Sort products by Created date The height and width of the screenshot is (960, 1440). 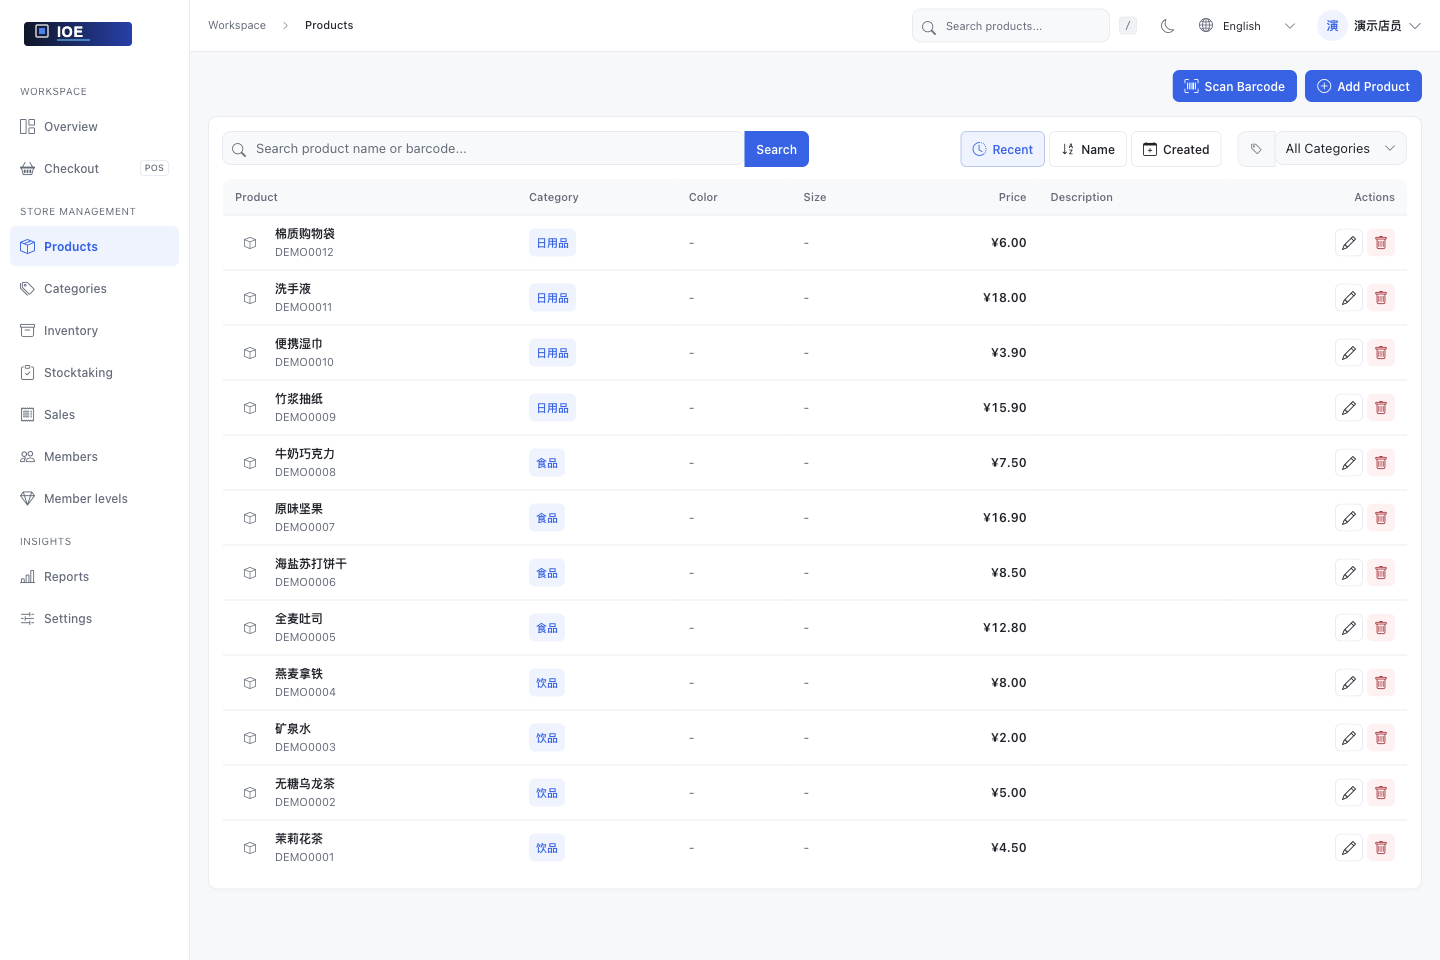(x=1176, y=149)
